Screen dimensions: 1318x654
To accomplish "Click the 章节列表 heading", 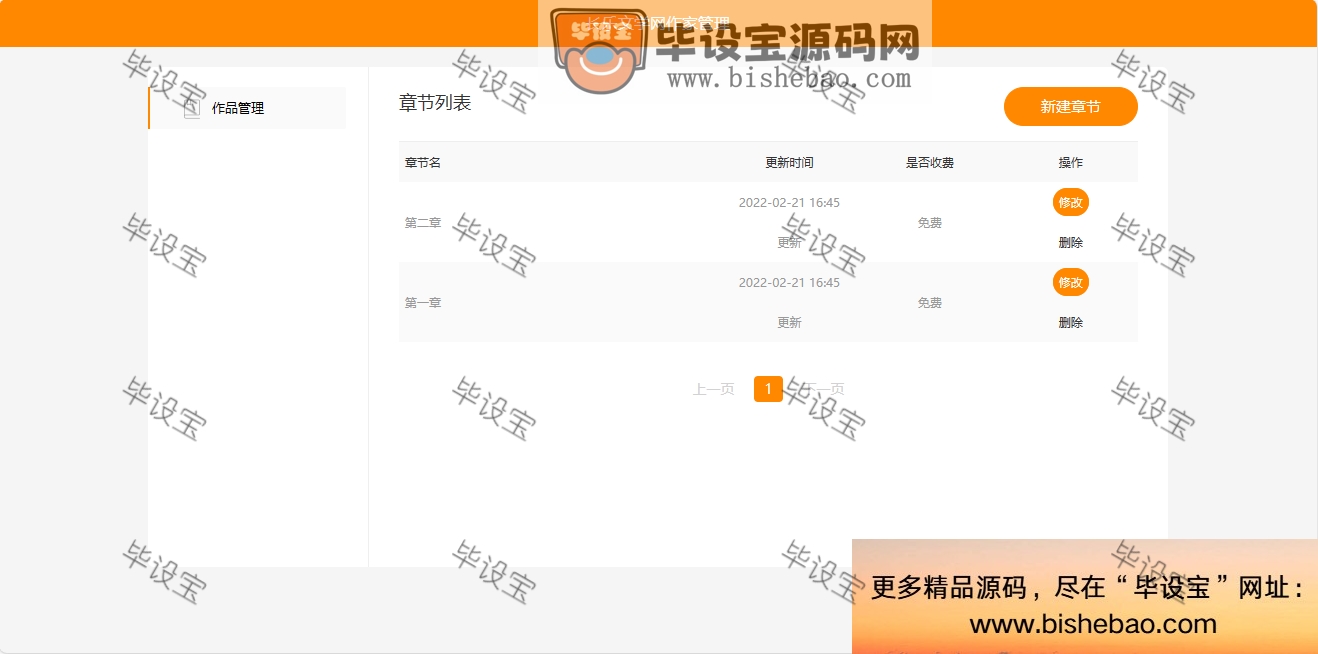I will (435, 102).
